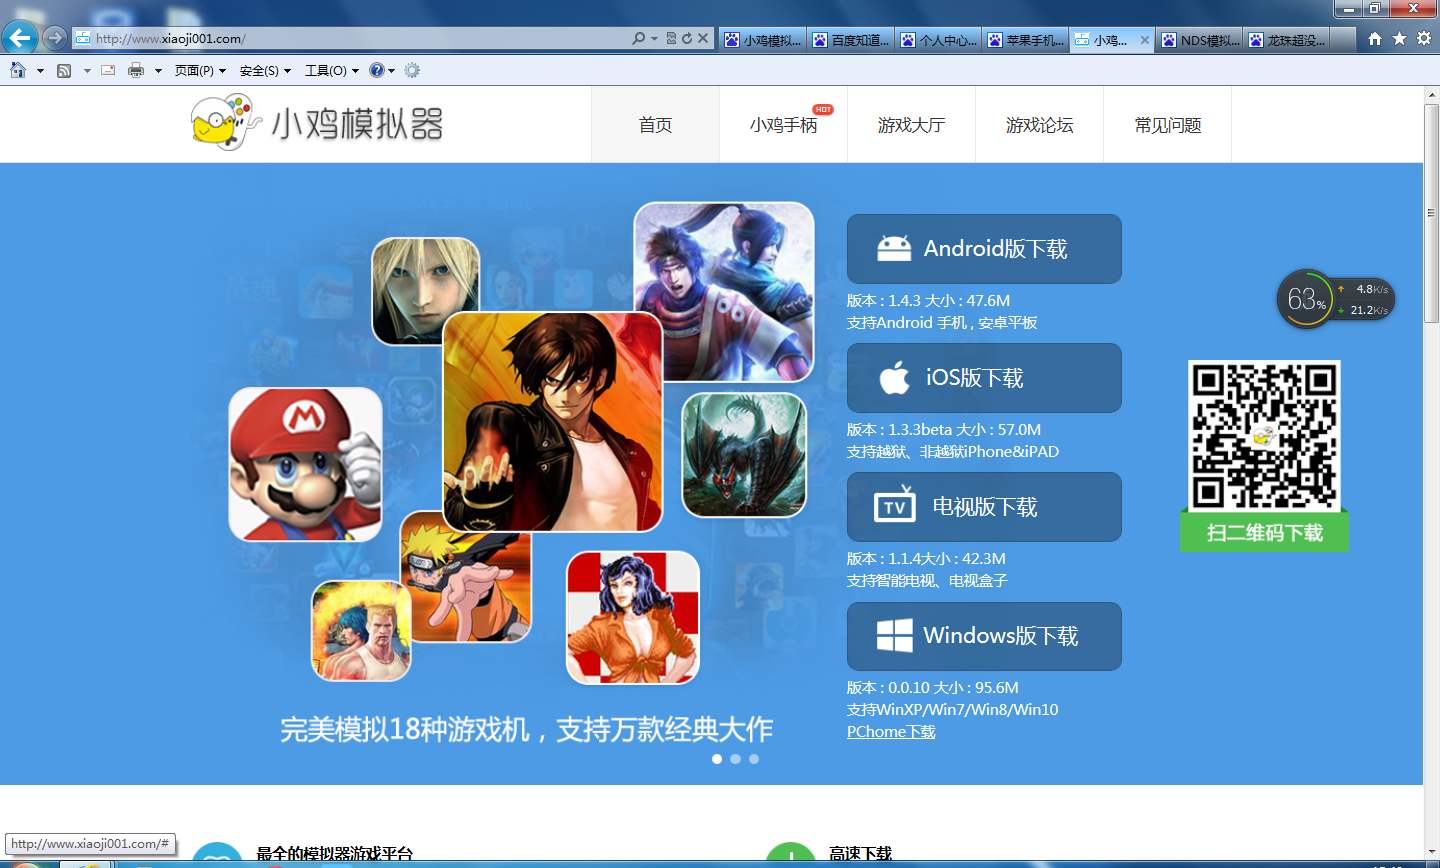Viewport: 1440px width, 868px height.
Task: Click the Windows logo icon
Action: 894,635
